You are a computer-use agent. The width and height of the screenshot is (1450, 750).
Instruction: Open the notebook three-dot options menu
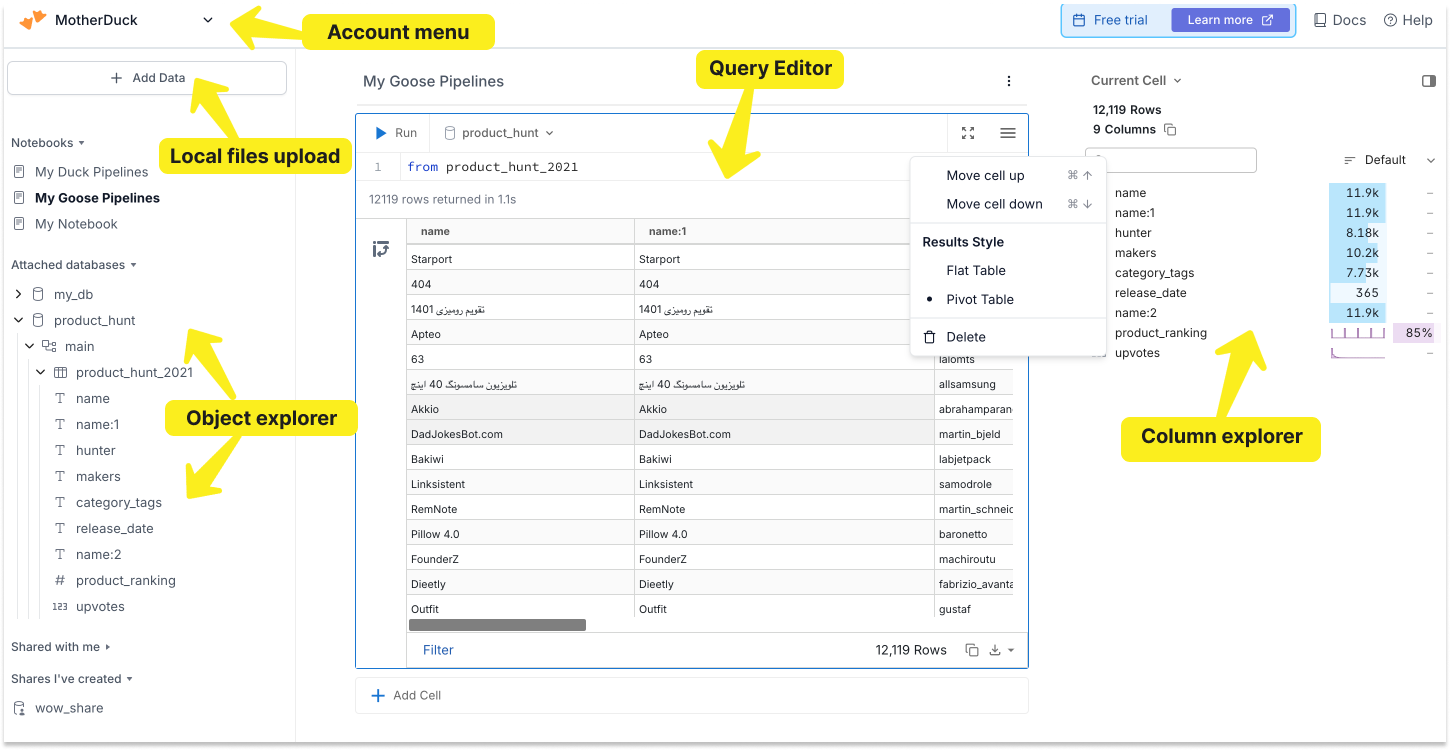point(1009,81)
